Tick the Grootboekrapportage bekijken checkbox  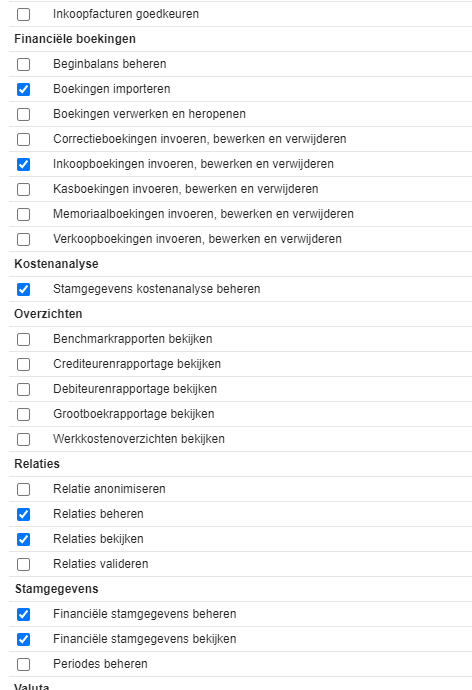[x=23, y=414]
